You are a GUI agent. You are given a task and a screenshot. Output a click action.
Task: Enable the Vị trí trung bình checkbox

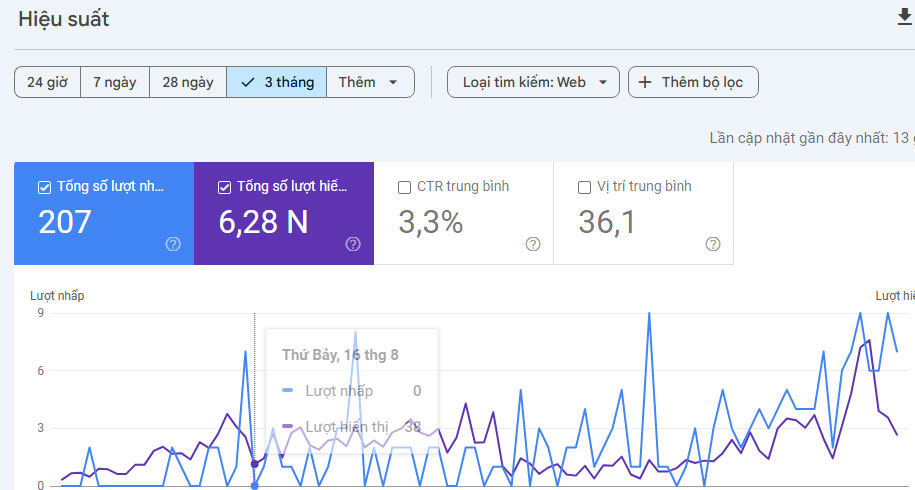pyautogui.click(x=584, y=187)
